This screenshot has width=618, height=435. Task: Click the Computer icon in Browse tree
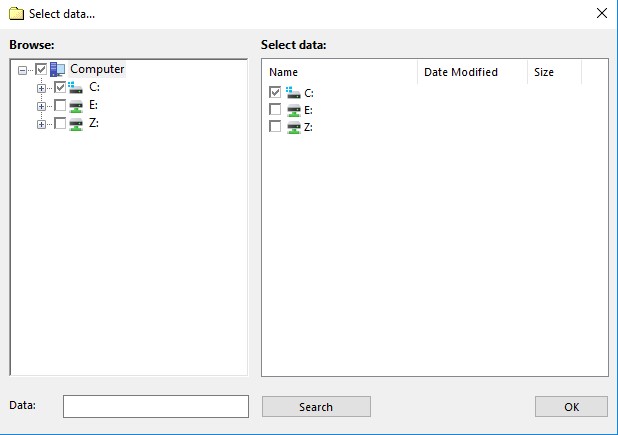(x=57, y=69)
